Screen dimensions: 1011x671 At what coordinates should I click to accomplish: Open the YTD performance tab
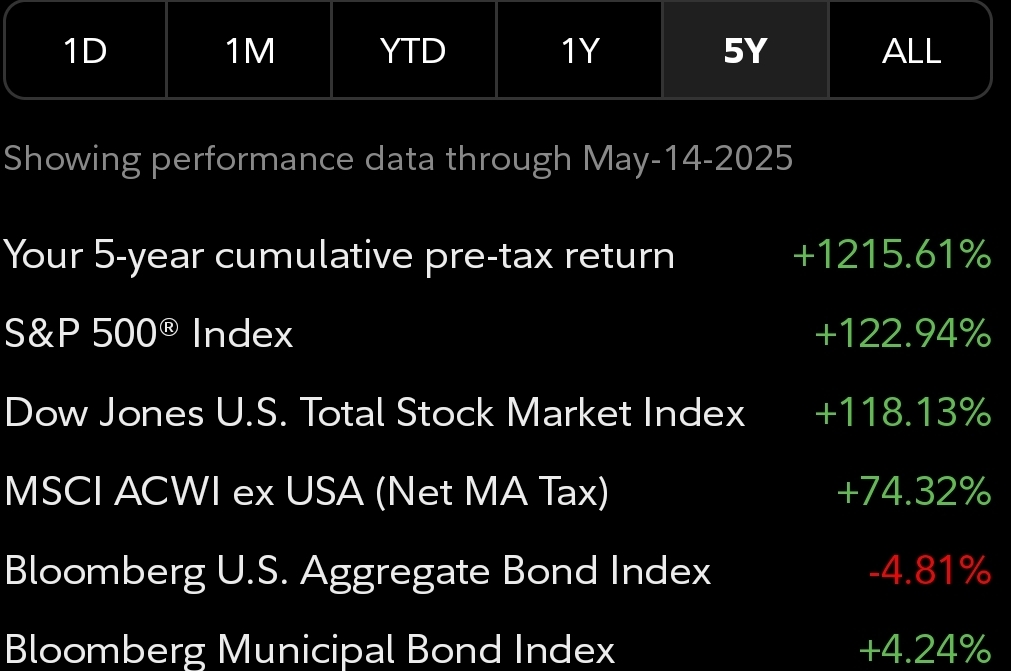point(413,51)
